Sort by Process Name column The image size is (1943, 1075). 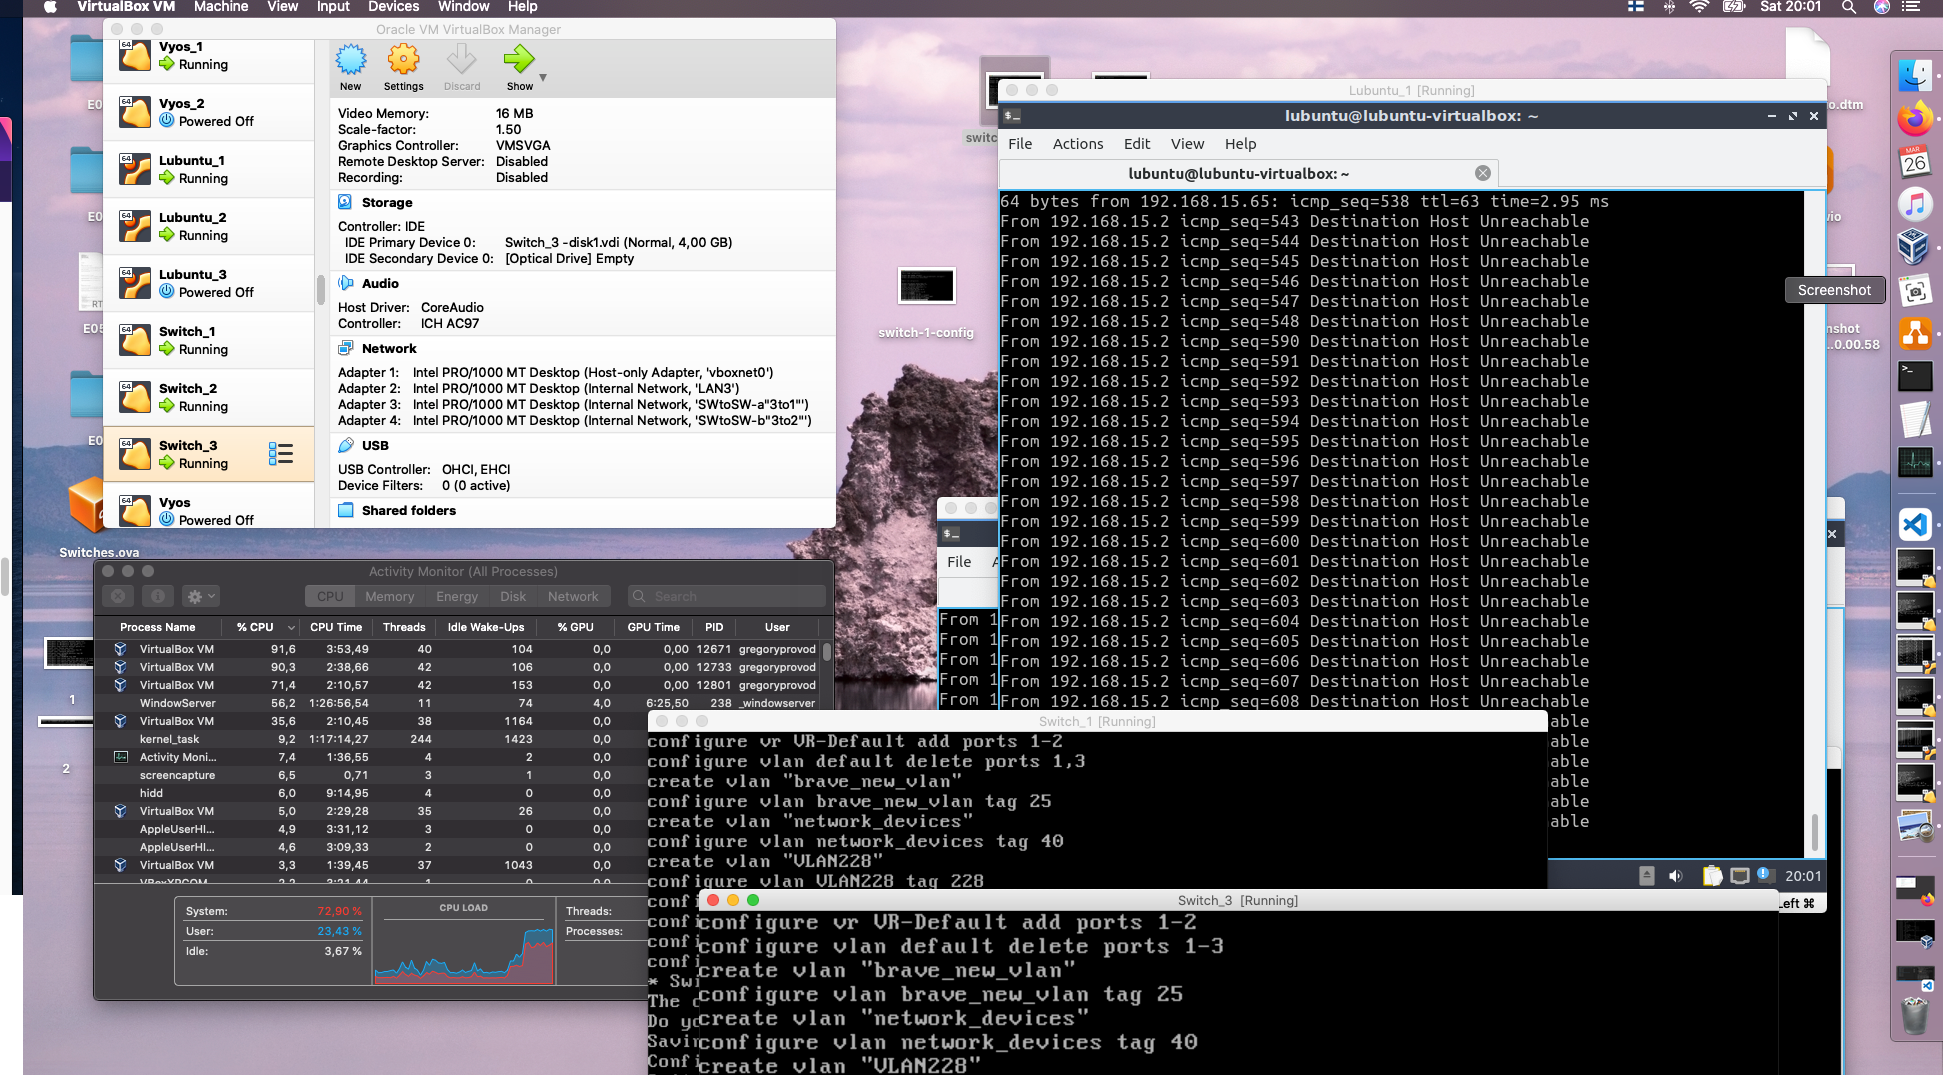[157, 627]
